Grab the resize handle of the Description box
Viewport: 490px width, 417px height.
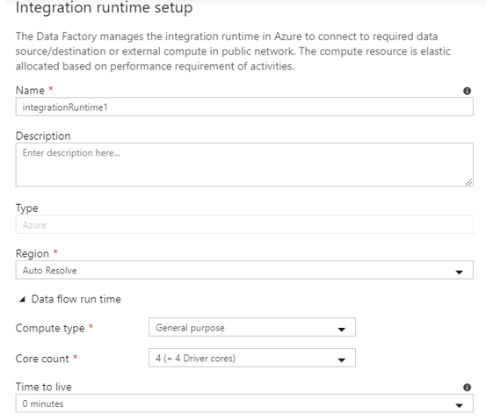[x=469, y=182]
